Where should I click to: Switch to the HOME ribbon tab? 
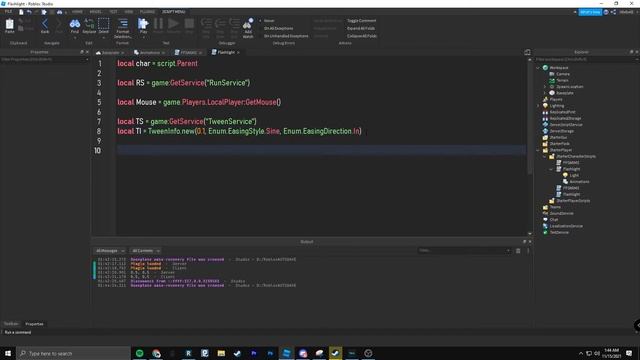[x=77, y=12]
